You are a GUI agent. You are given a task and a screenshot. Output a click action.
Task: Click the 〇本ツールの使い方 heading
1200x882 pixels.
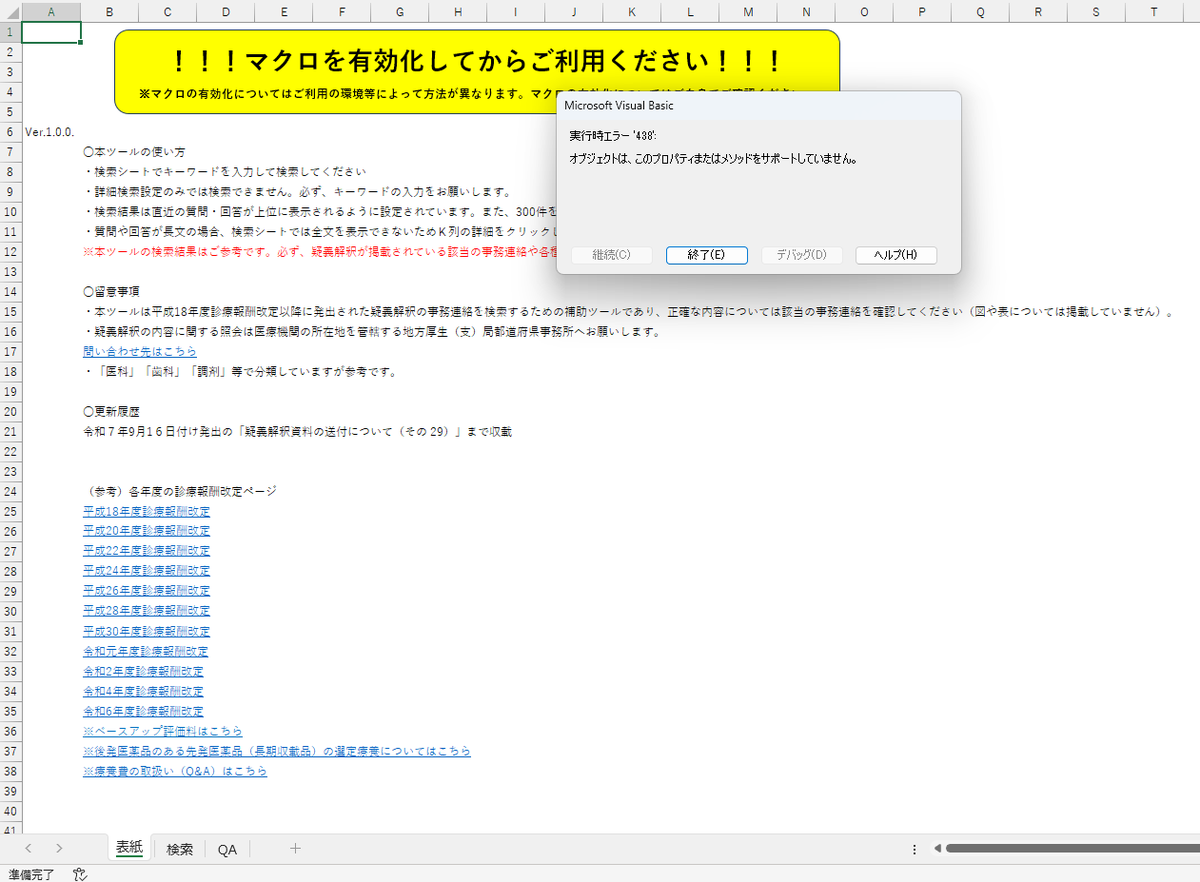tap(134, 152)
